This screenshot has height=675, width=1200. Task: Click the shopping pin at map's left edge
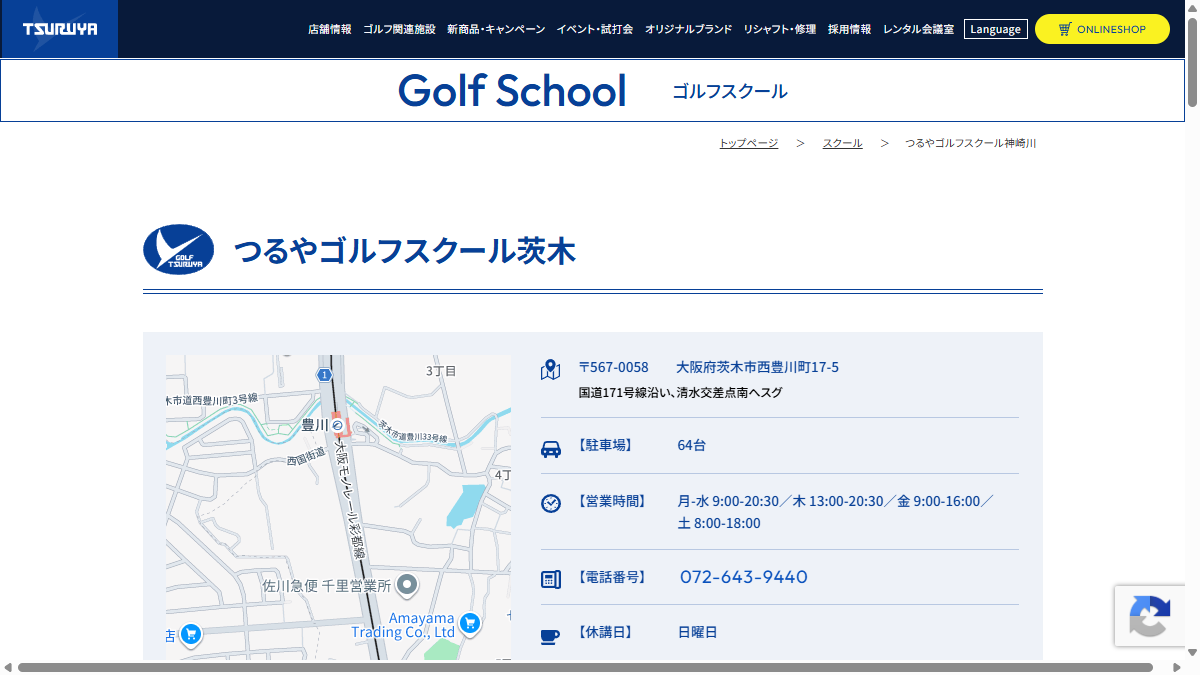(x=191, y=634)
